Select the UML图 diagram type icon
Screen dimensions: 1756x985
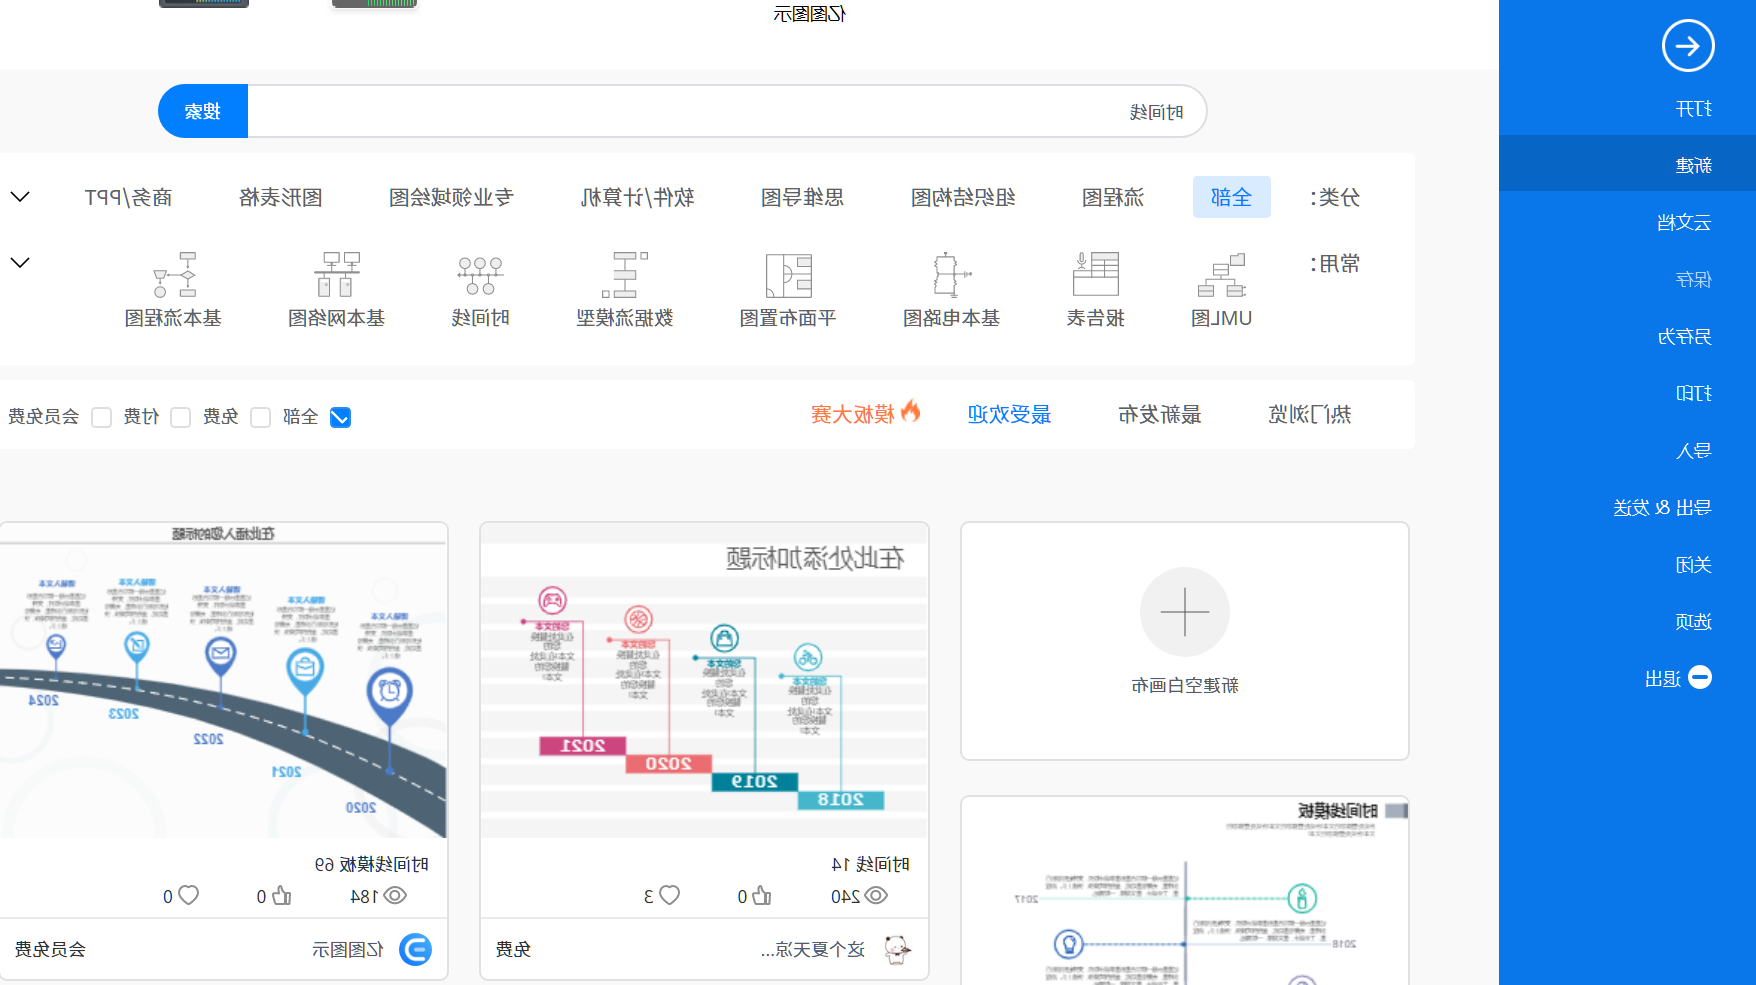pos(1222,275)
